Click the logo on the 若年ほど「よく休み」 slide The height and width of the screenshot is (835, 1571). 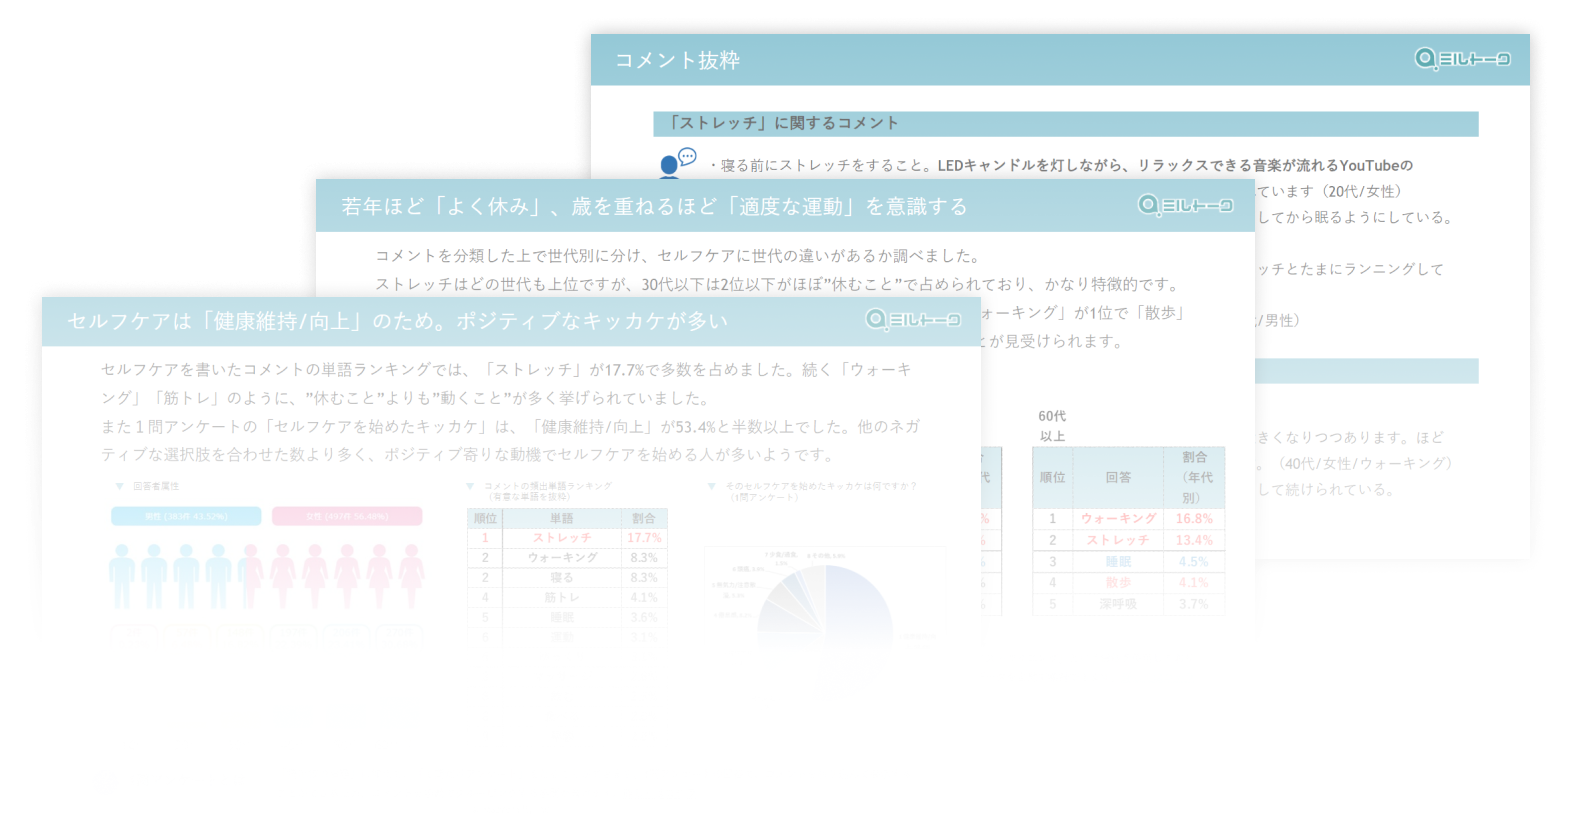click(1186, 205)
